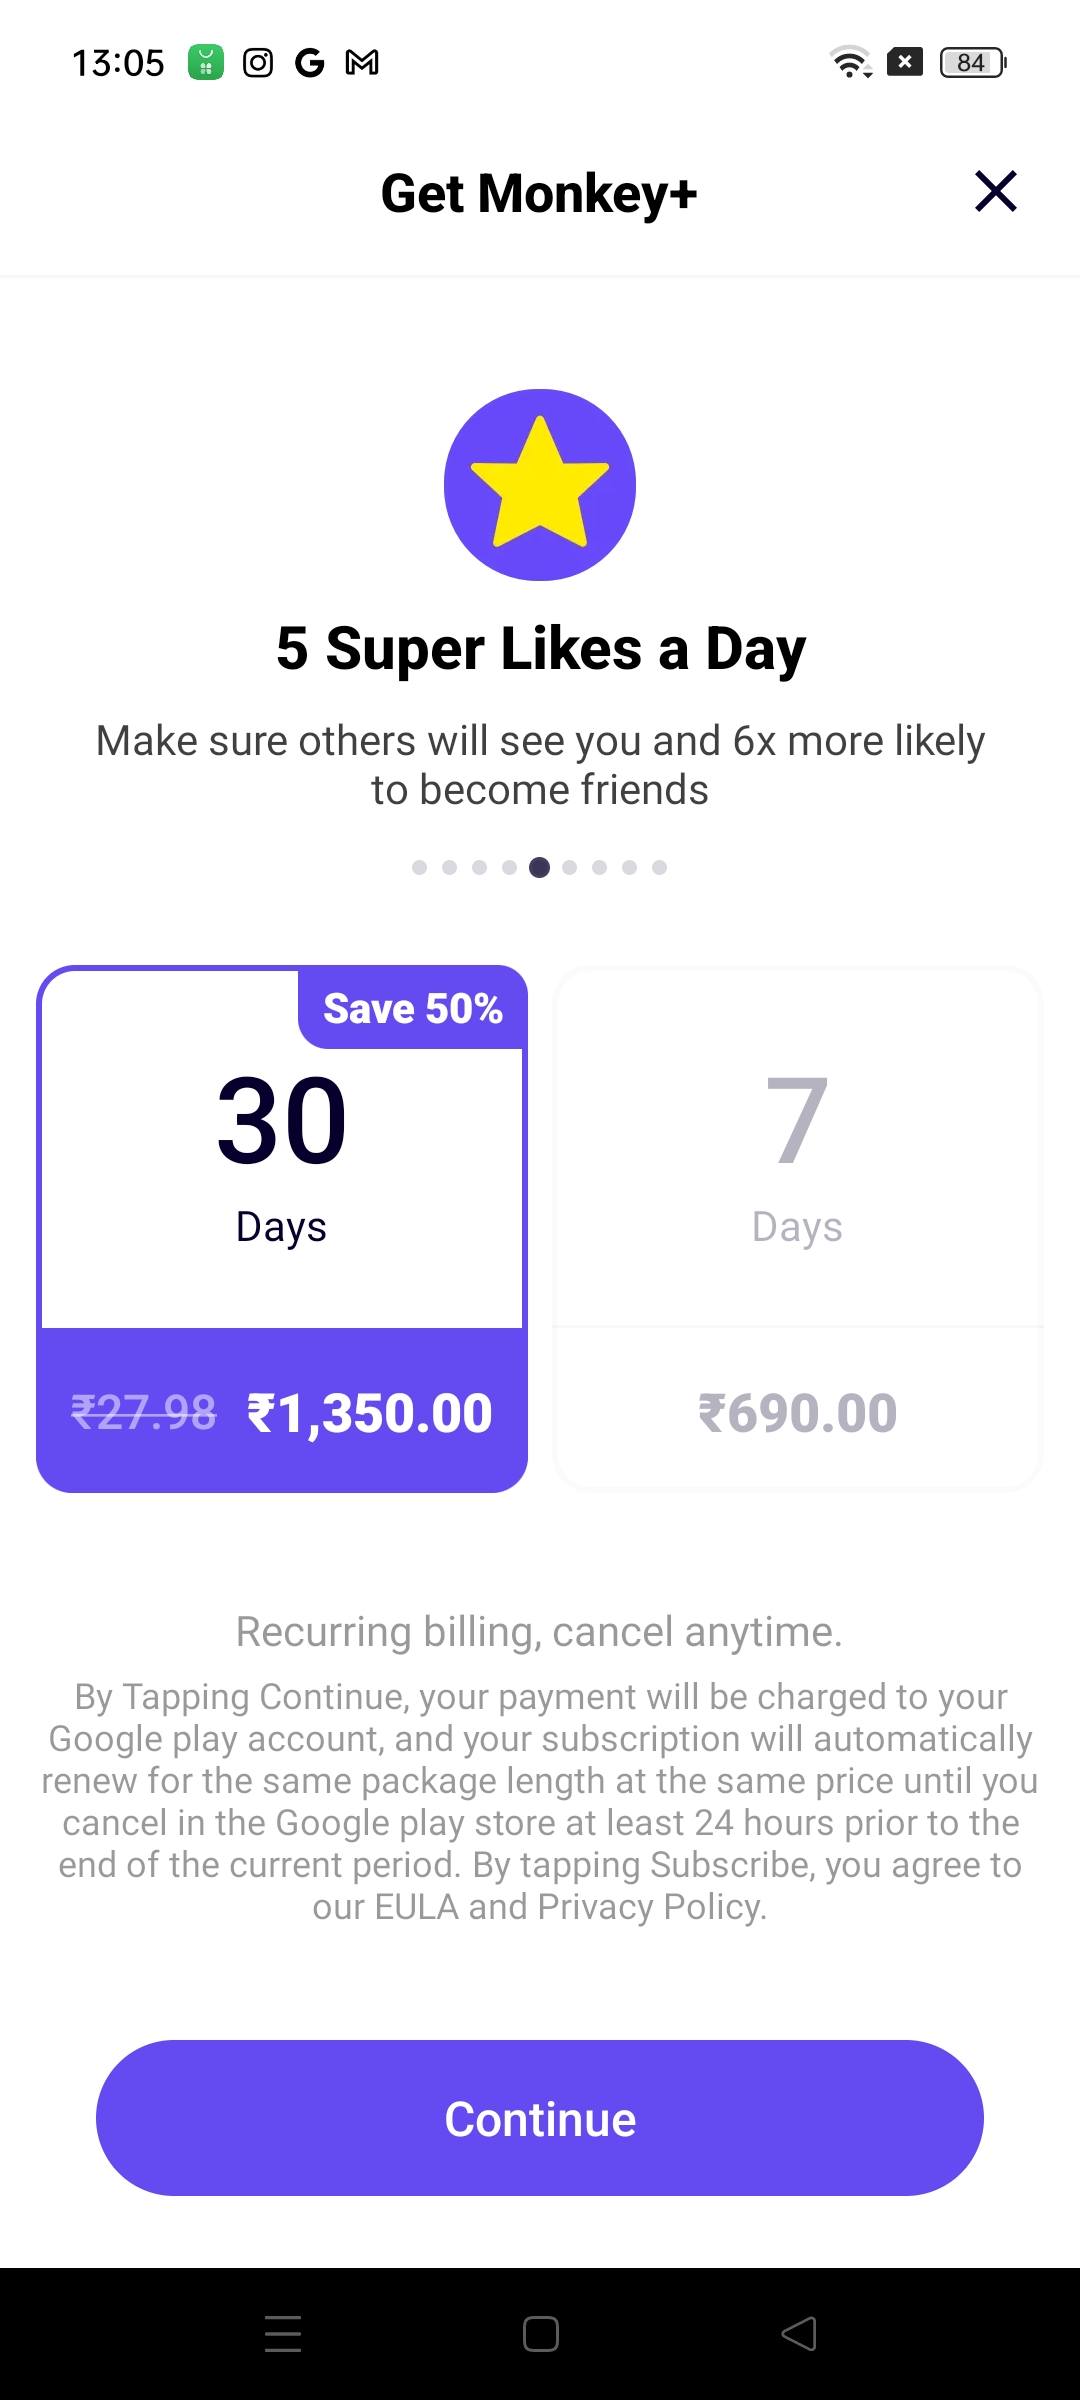Select the highlighted fifth carousel dot

pyautogui.click(x=540, y=867)
